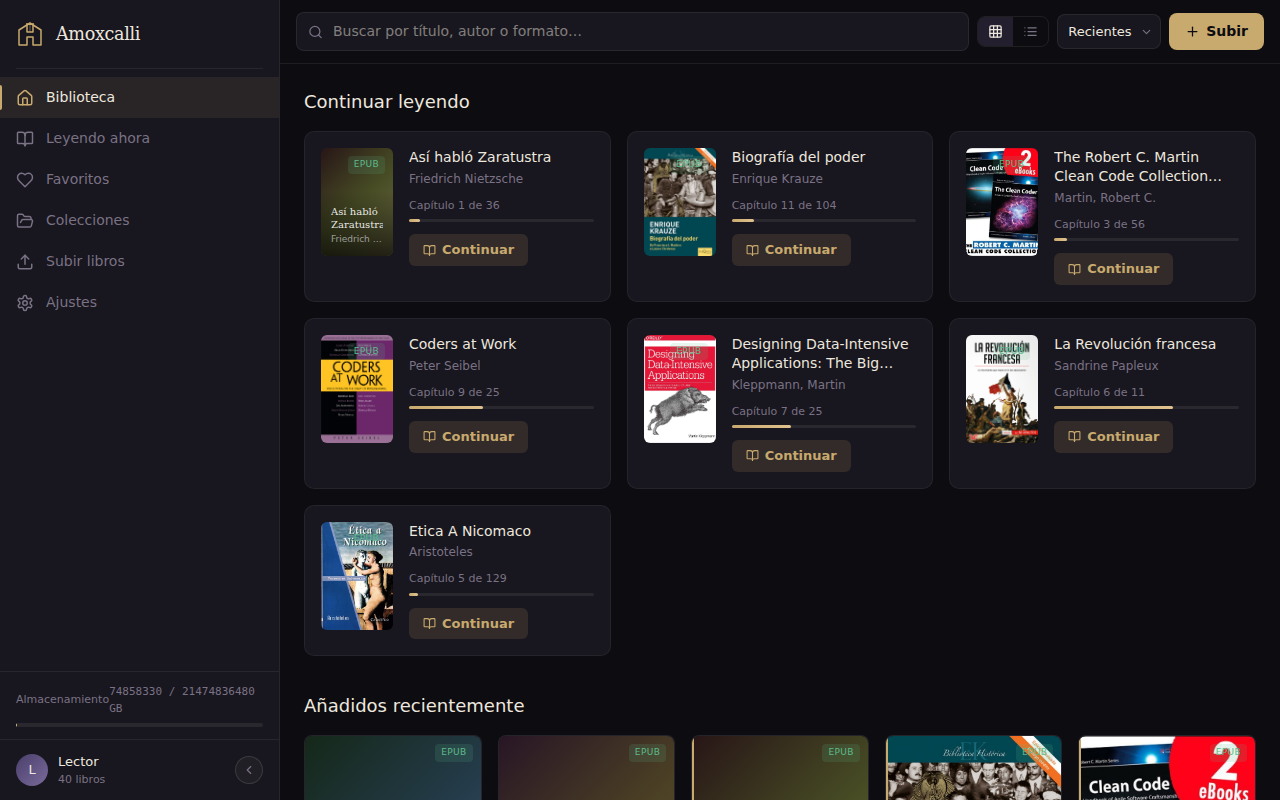
Task: Focus the search field for title or author
Action: (x=632, y=32)
